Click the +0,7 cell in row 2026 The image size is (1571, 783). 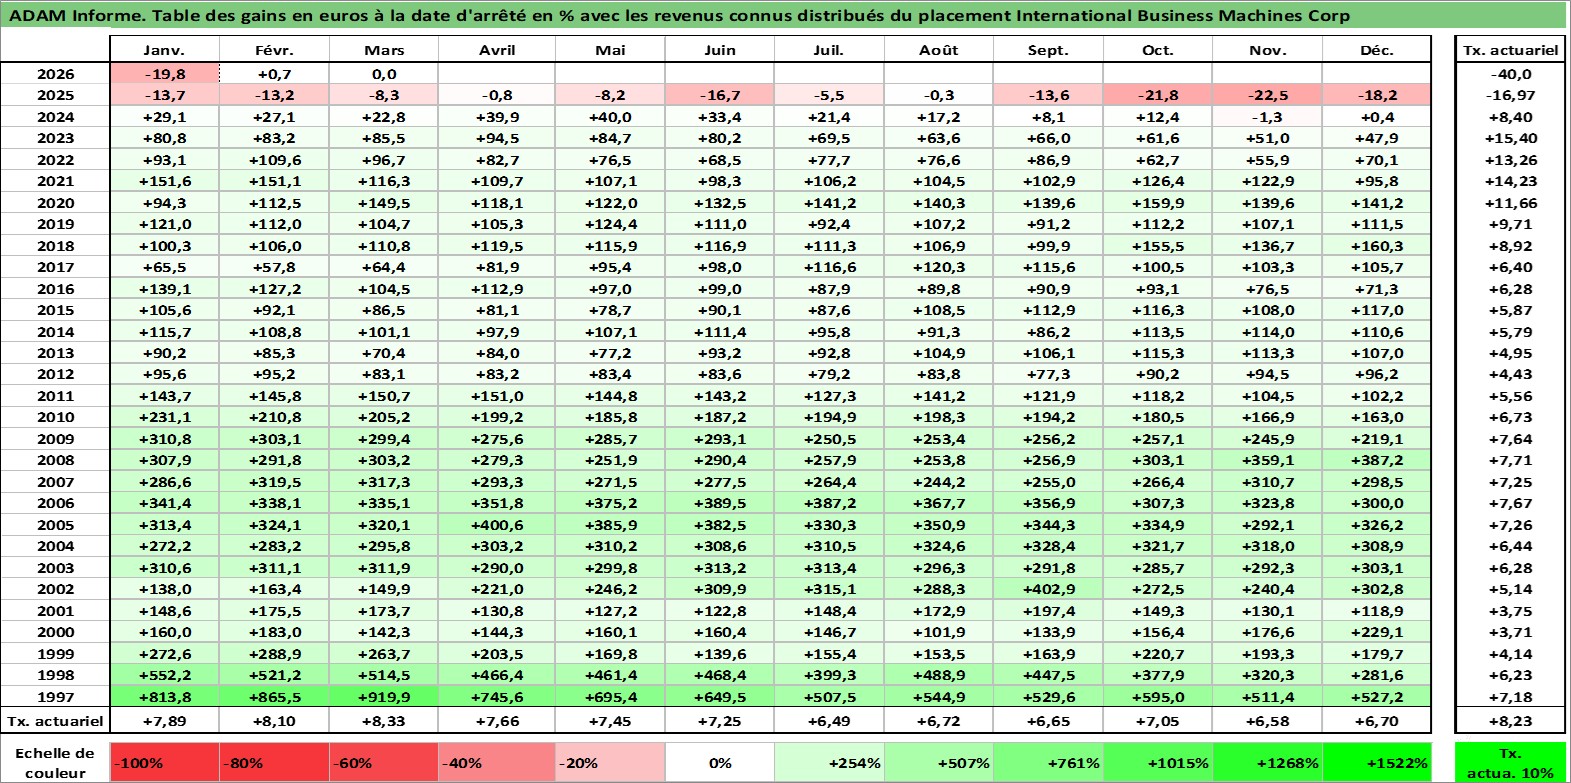(274, 74)
